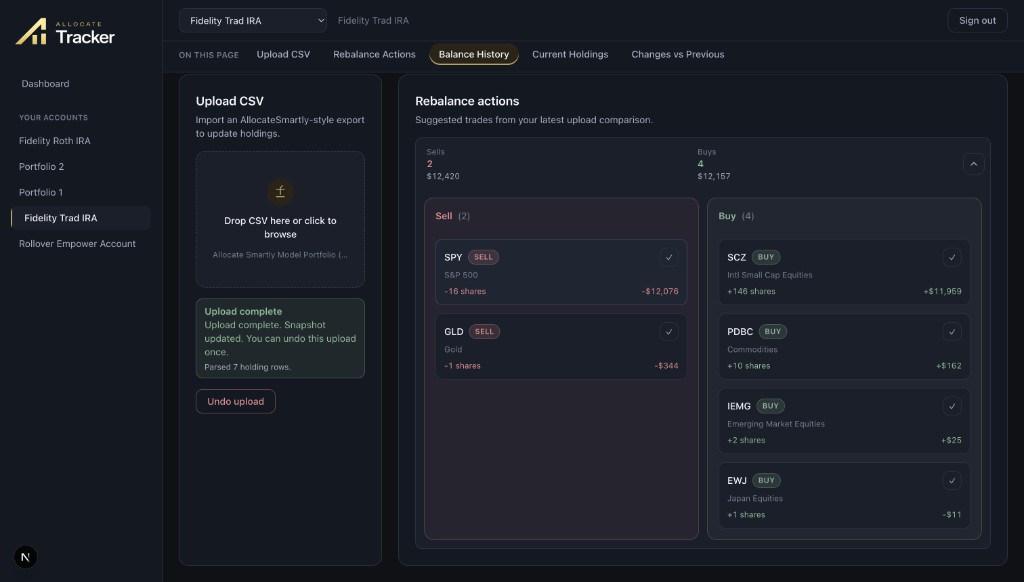Click the Allocate Tracker logo

[65, 31]
